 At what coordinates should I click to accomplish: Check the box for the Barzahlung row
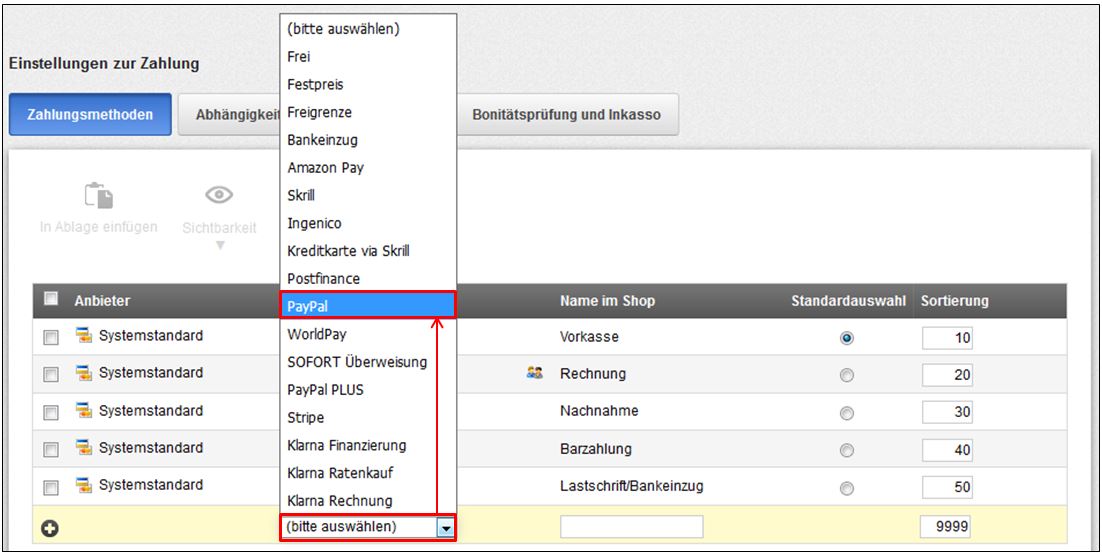point(51,450)
